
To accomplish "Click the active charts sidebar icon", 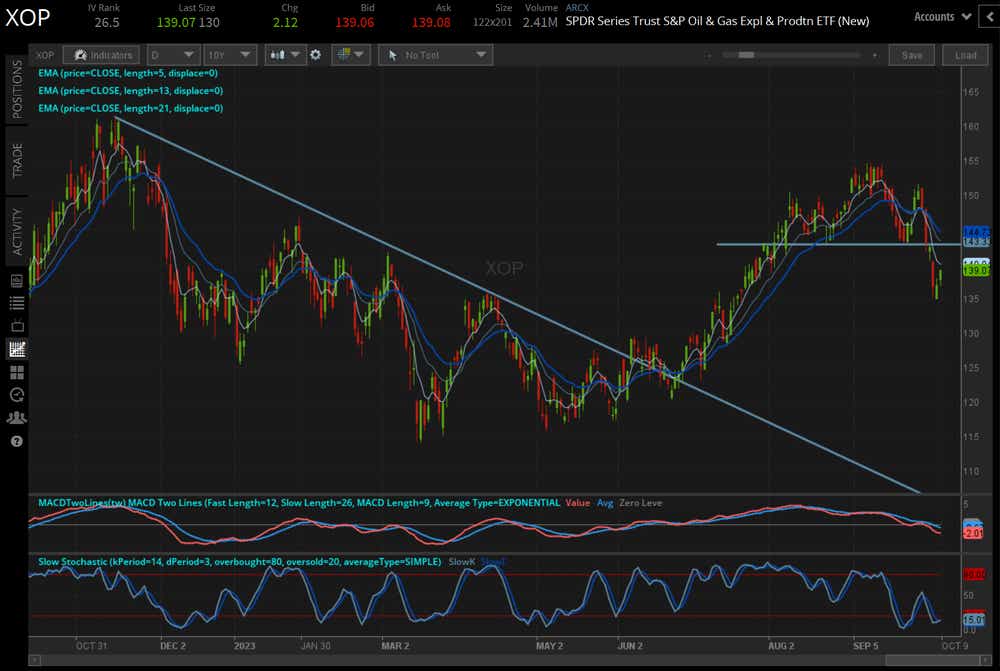I will pyautogui.click(x=17, y=349).
